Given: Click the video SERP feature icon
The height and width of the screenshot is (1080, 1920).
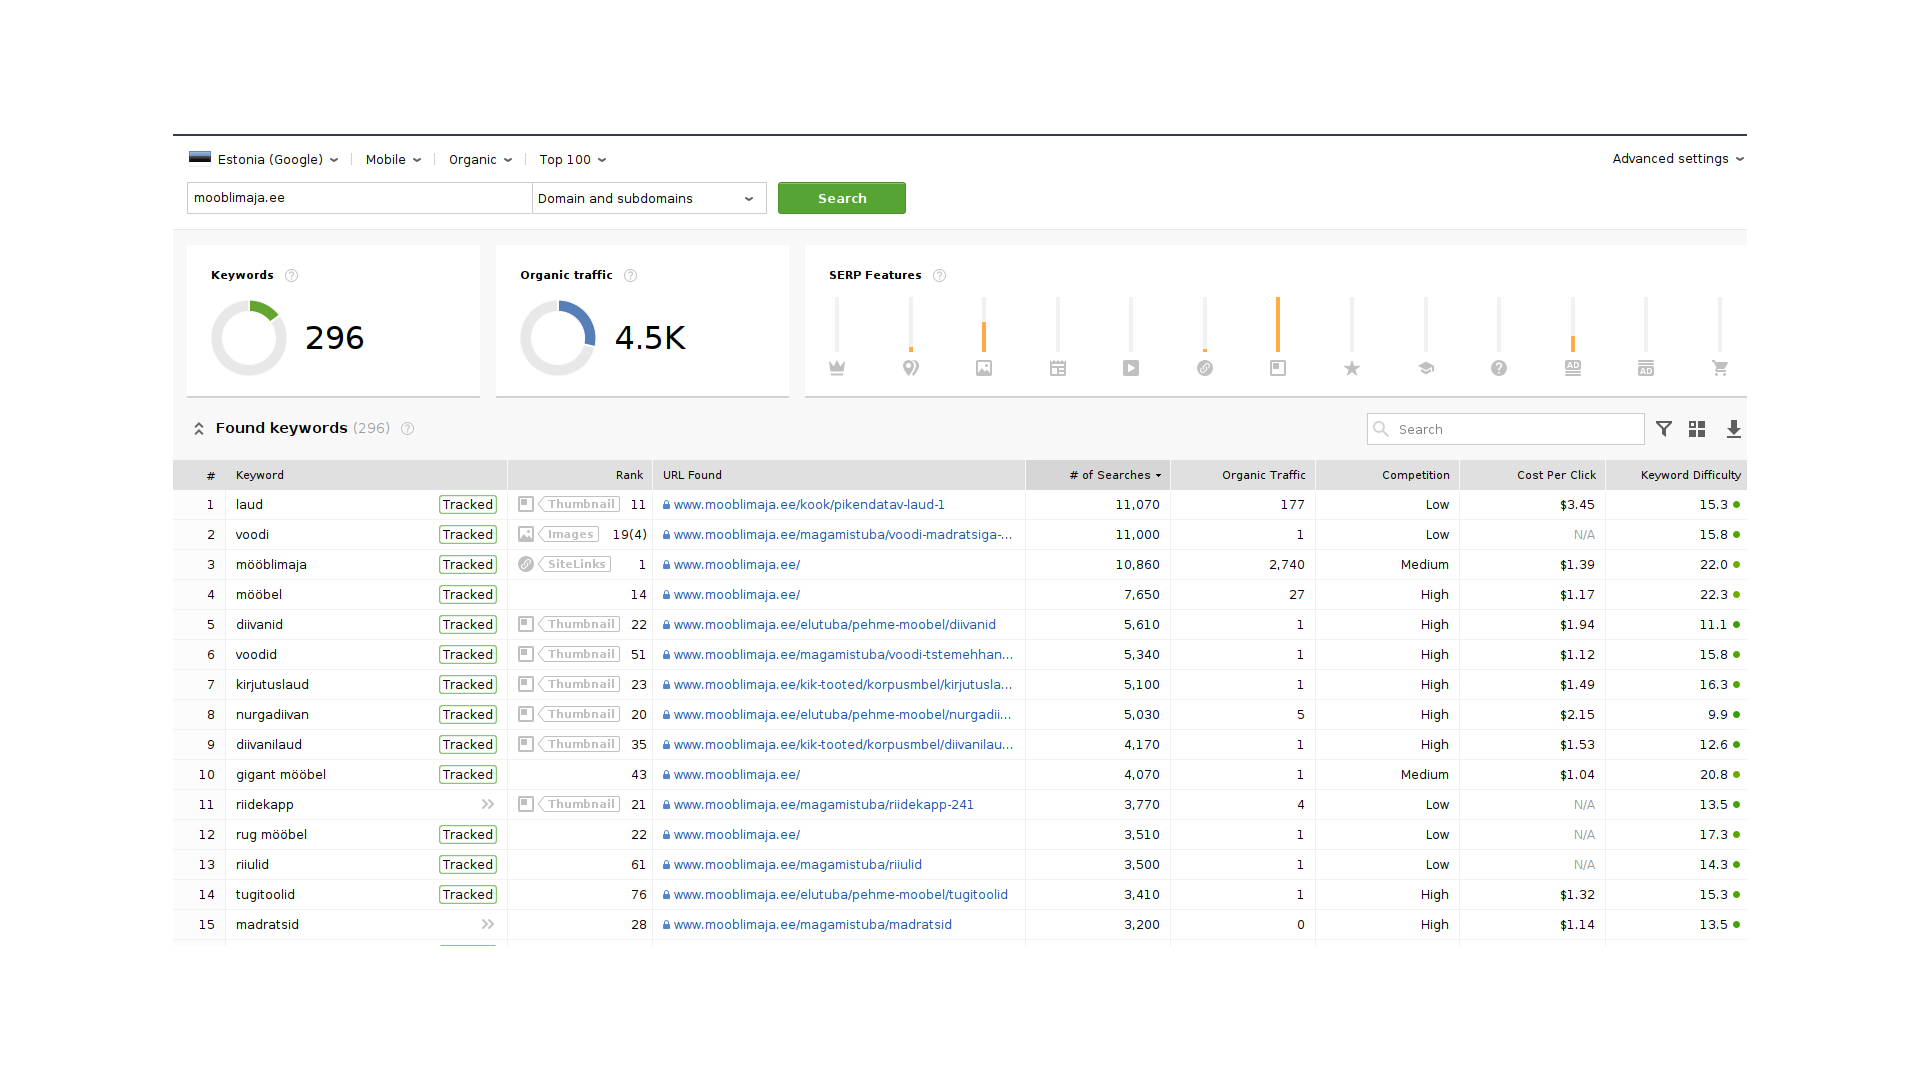Looking at the screenshot, I should tap(1131, 368).
